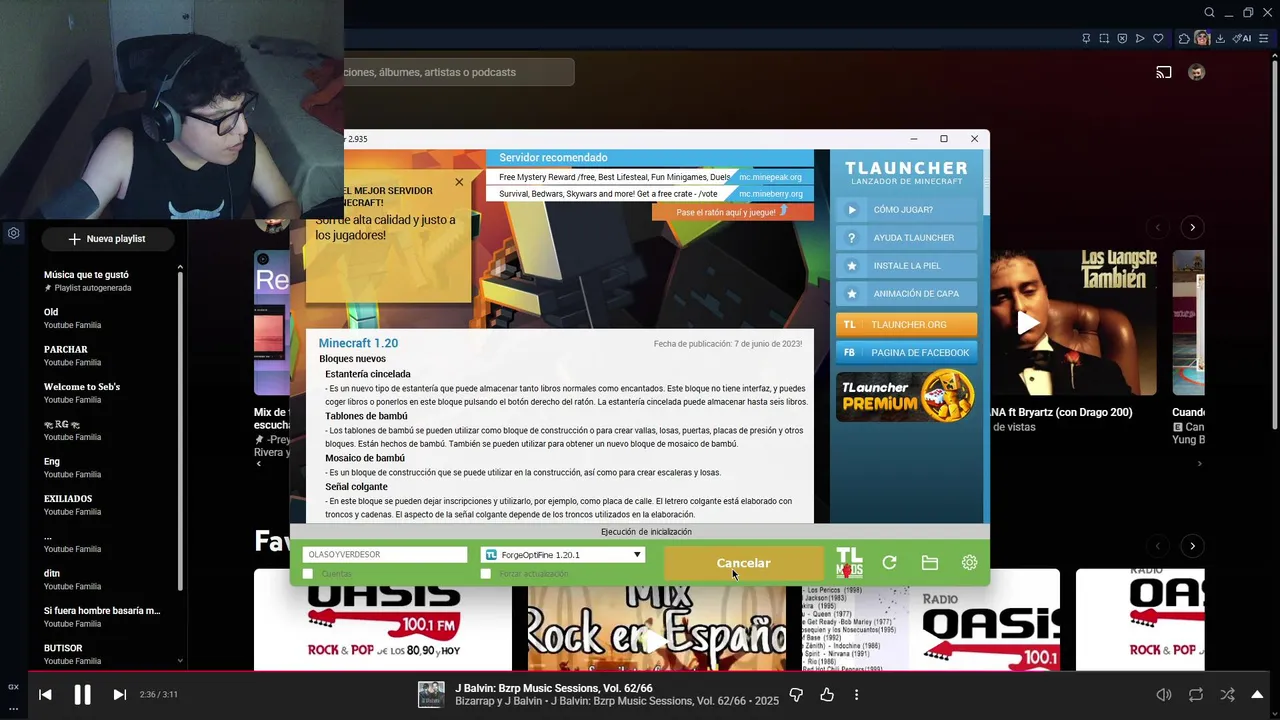The height and width of the screenshot is (720, 1280).
Task: Click the TLauncher Premium banner
Action: pos(906,395)
